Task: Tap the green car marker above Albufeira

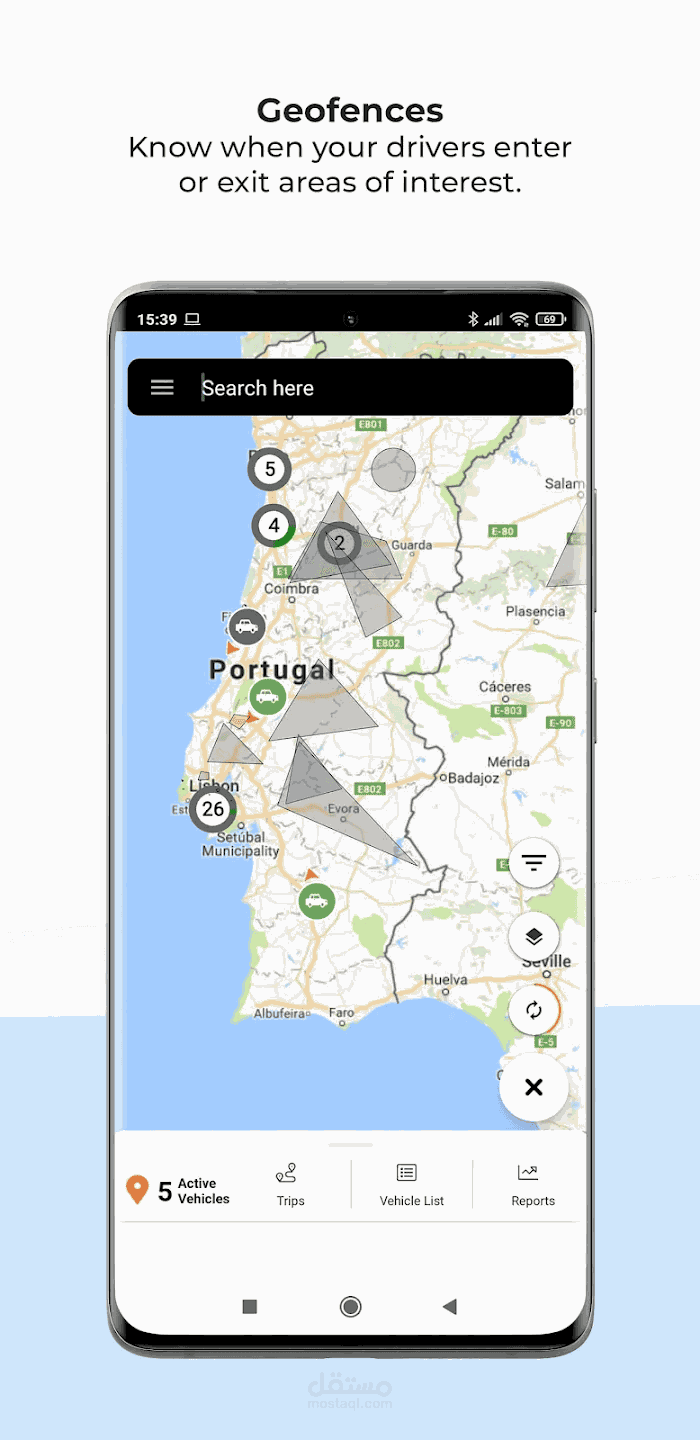Action: click(x=316, y=901)
